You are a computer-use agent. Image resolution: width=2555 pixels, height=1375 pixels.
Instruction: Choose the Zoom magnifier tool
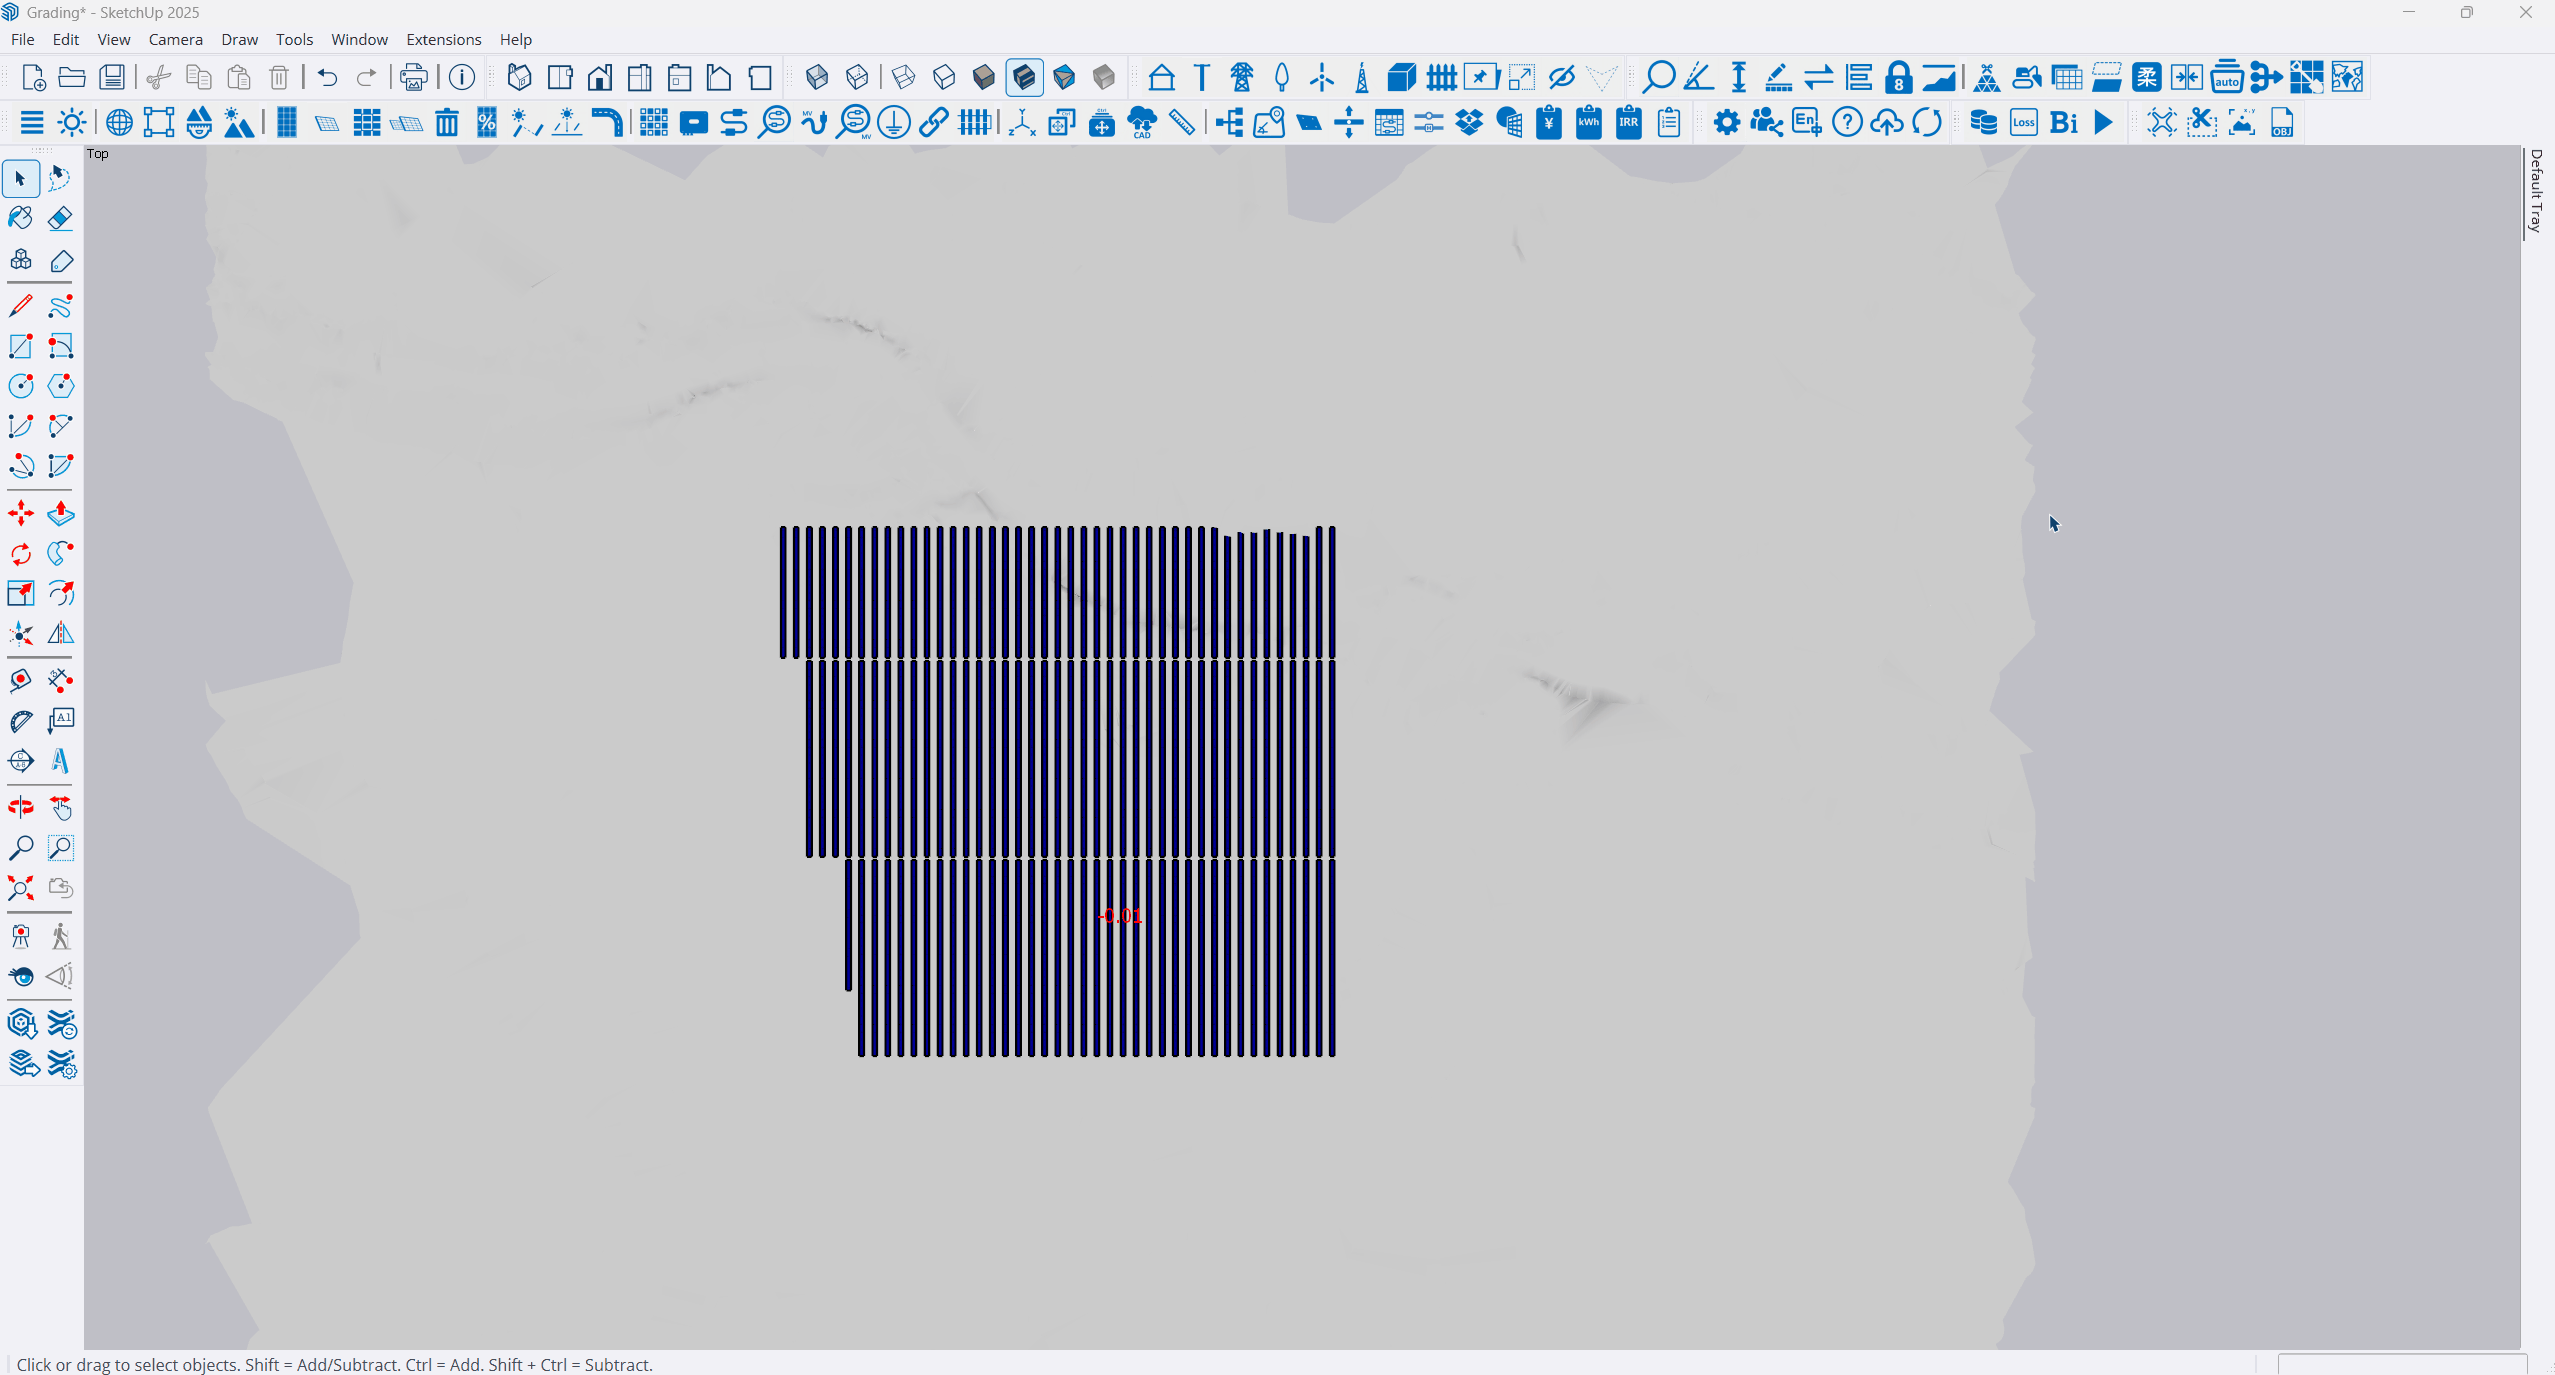click(20, 848)
